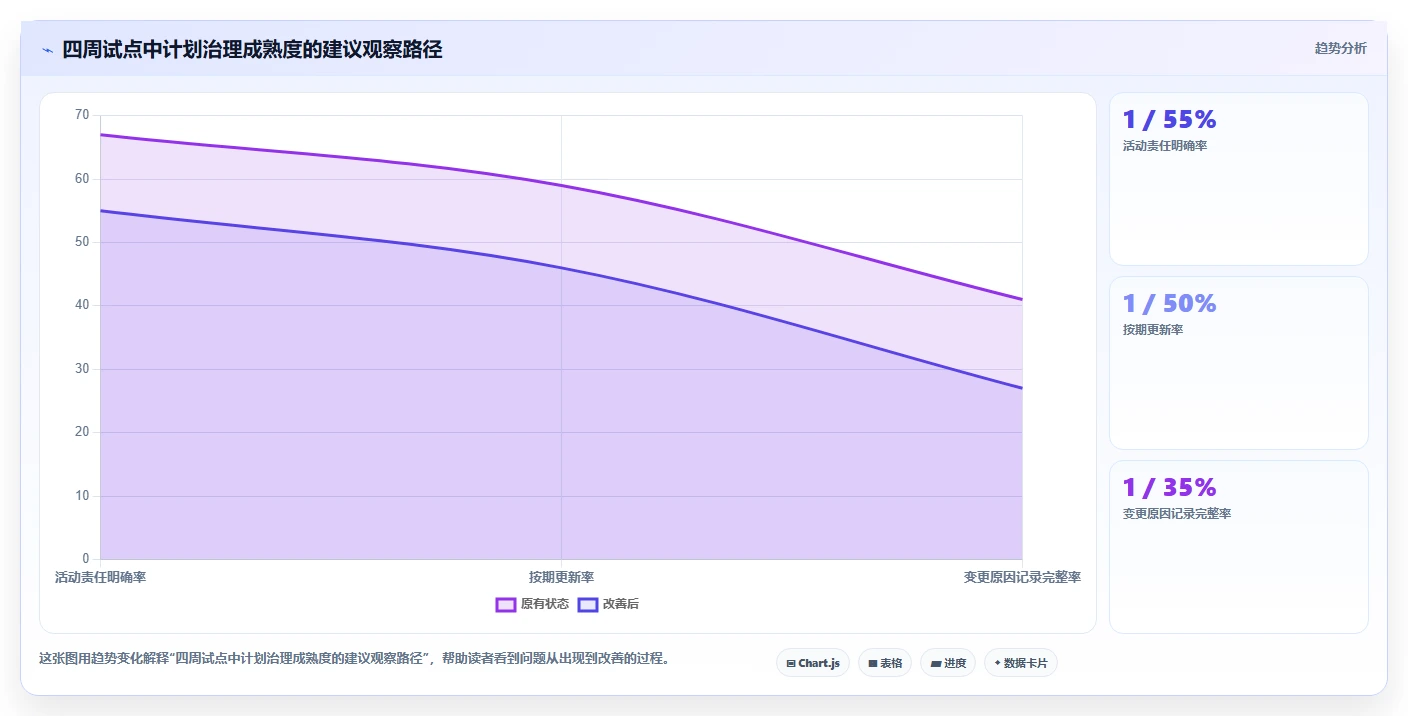Click the description sentence below the chart
The image size is (1408, 716).
click(x=354, y=659)
